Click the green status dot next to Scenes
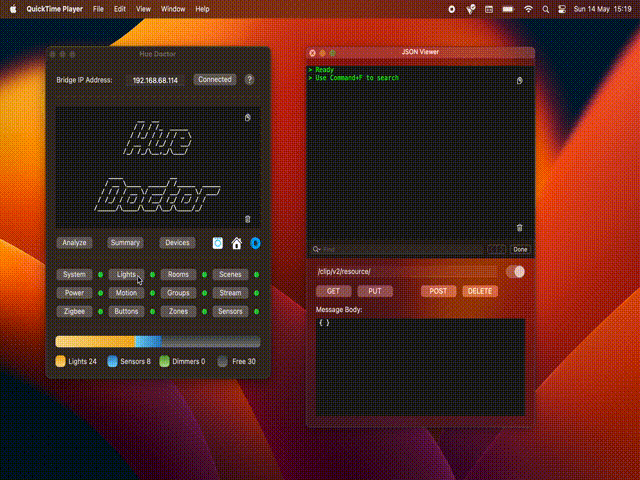The height and width of the screenshot is (480, 640). pos(256,275)
